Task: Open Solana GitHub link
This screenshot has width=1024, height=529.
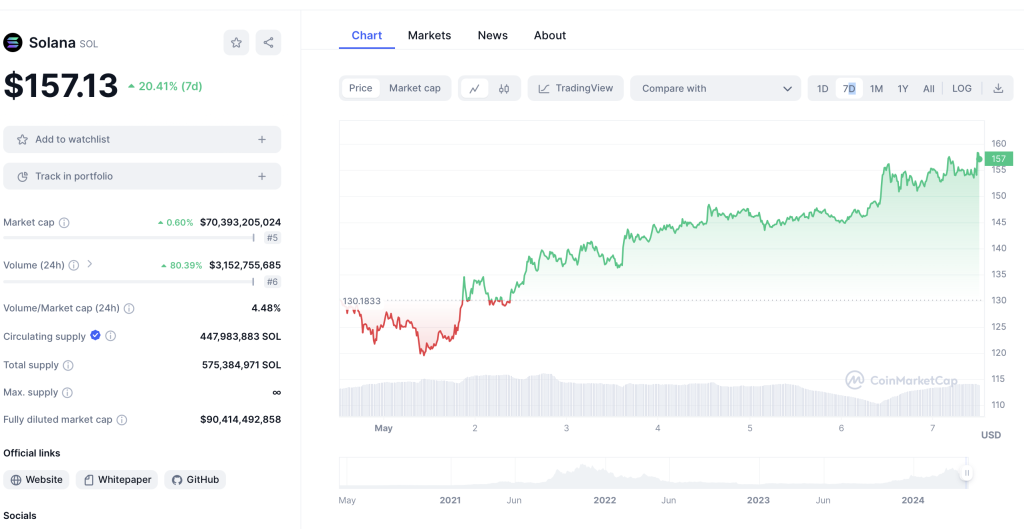Action: (x=195, y=480)
